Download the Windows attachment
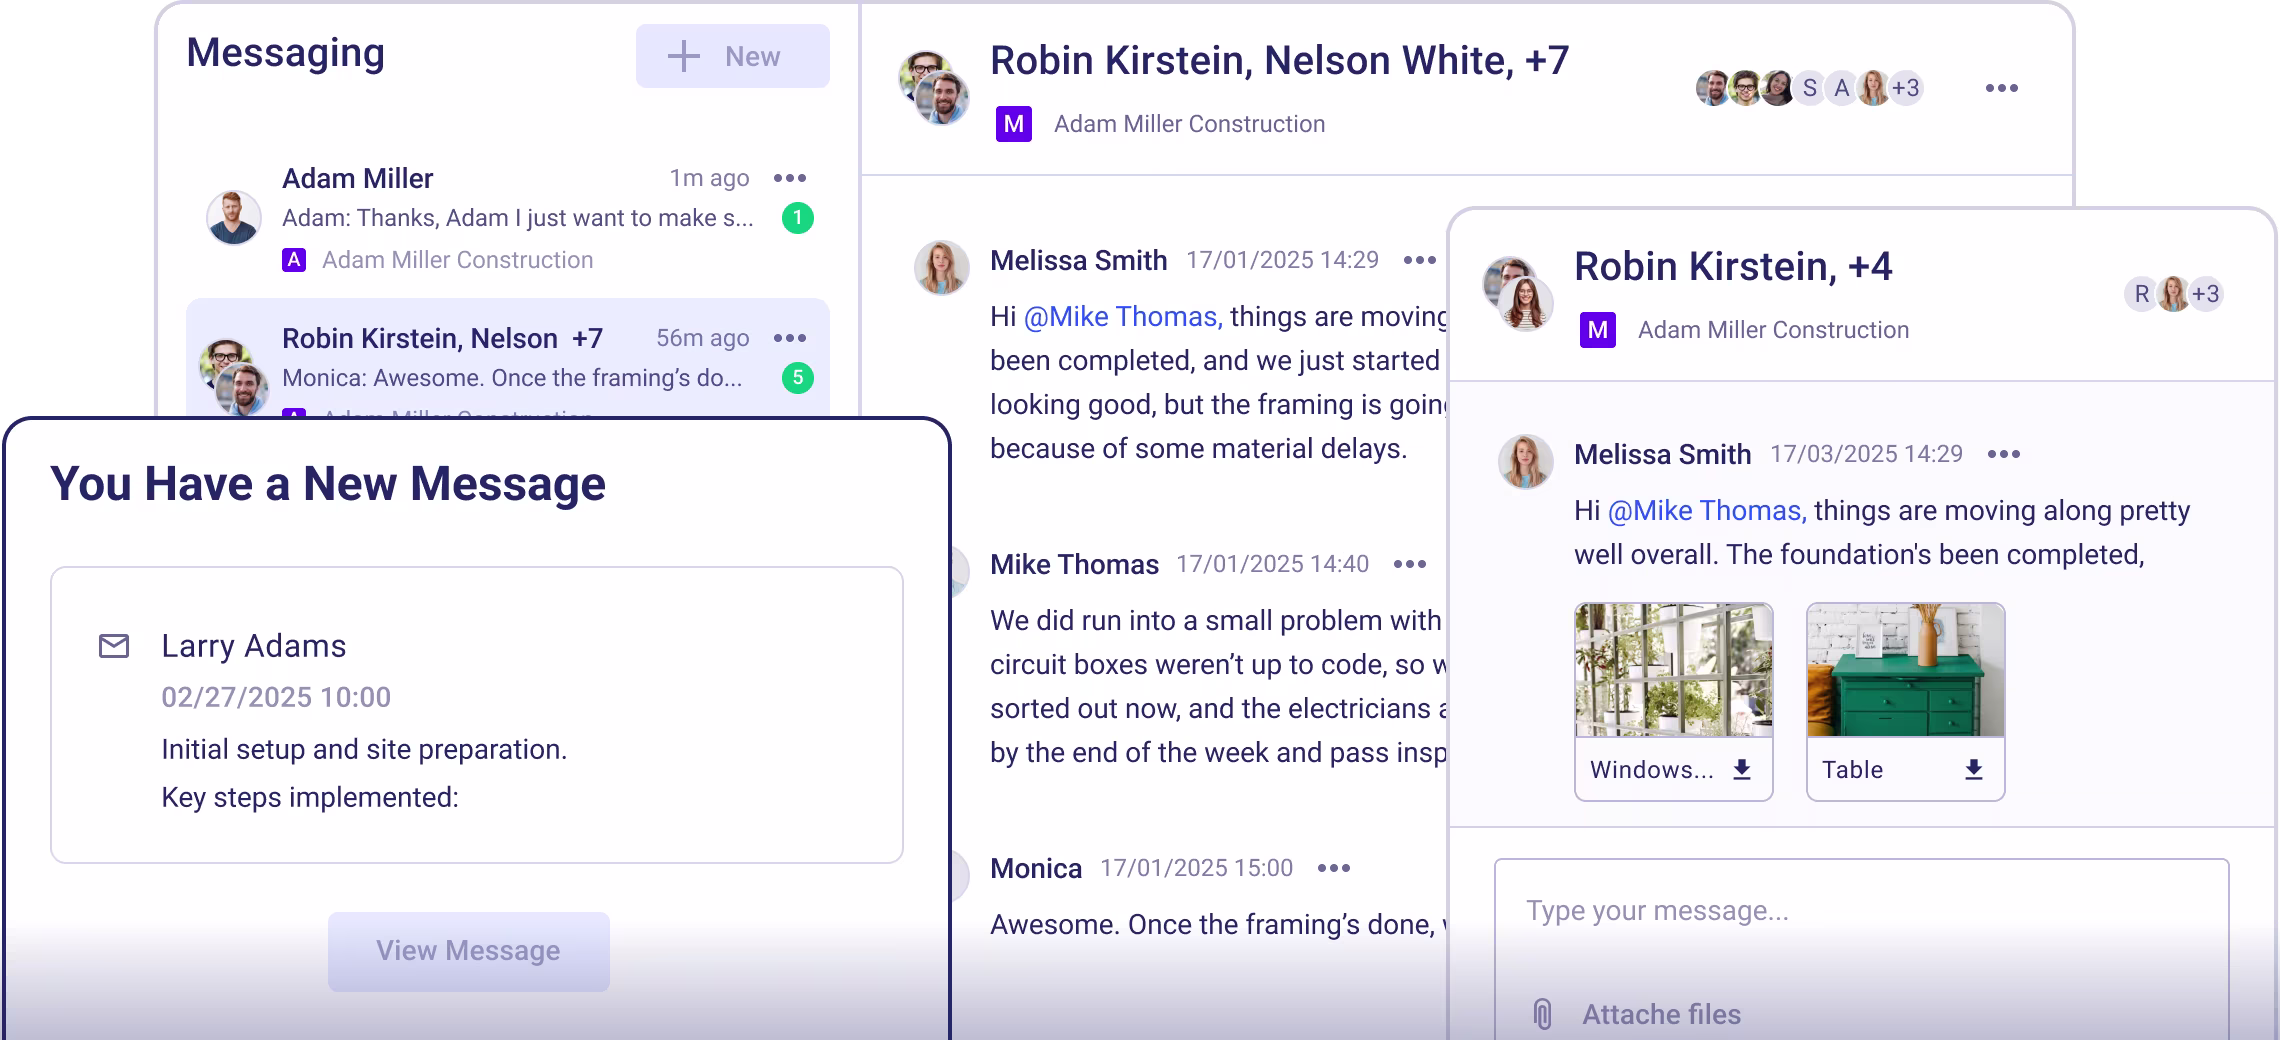The height and width of the screenshot is (1040, 2280). pos(1741,769)
